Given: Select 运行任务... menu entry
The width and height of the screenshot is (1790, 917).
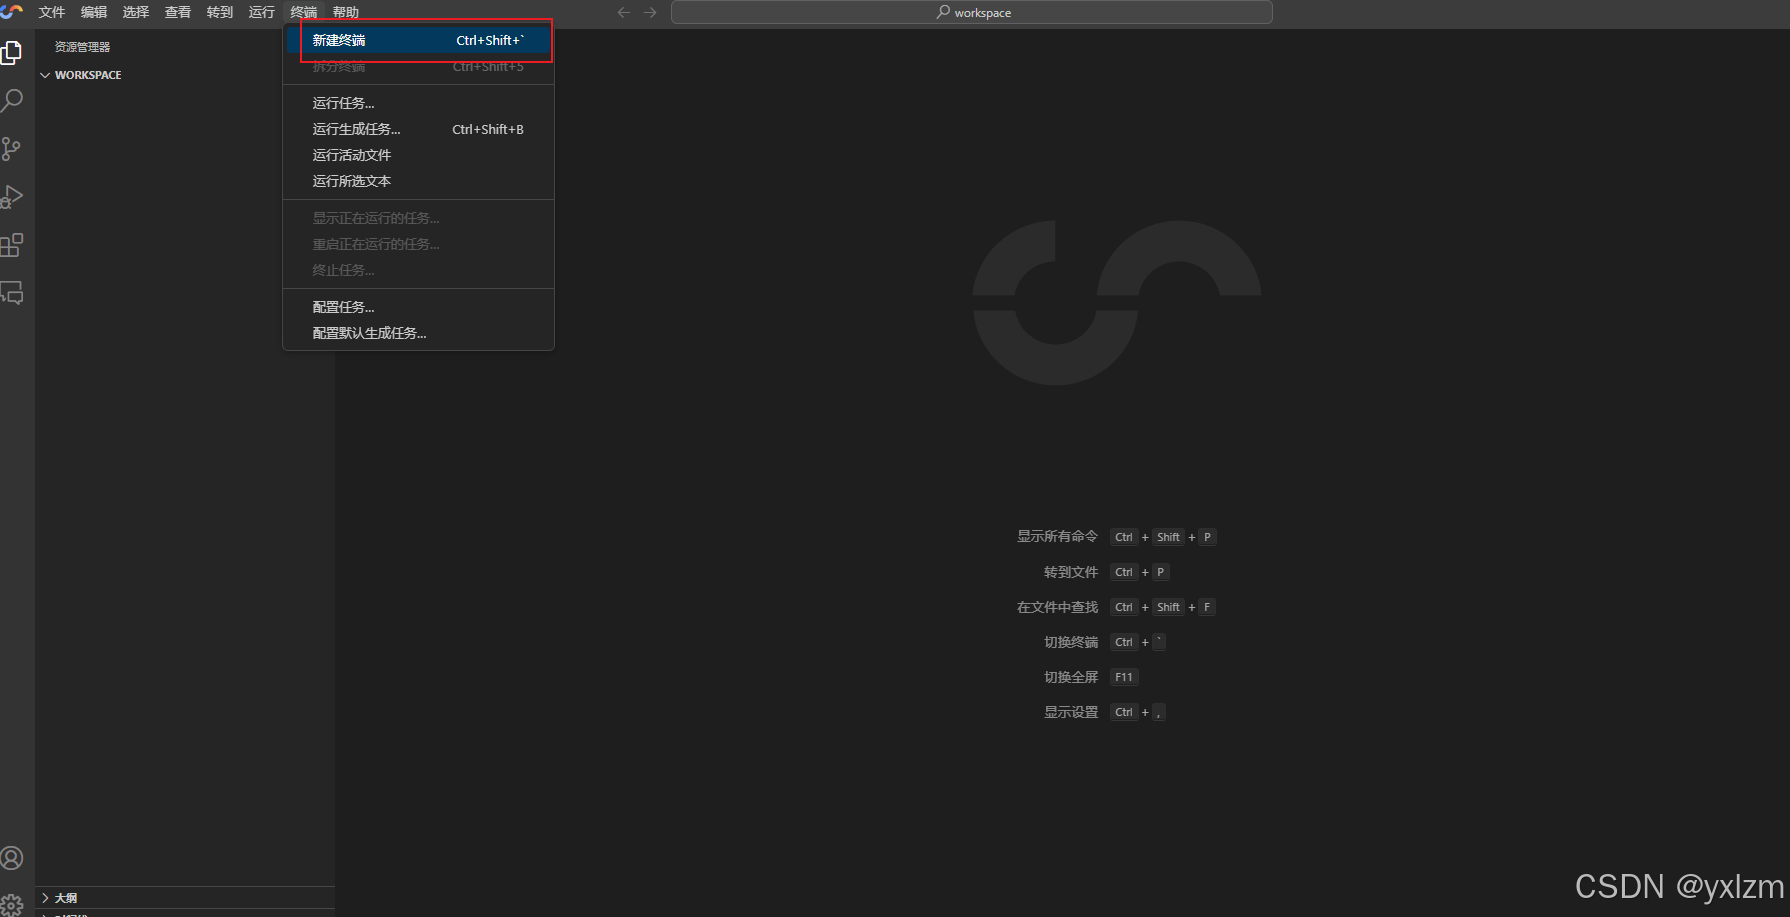Looking at the screenshot, I should 418,103.
